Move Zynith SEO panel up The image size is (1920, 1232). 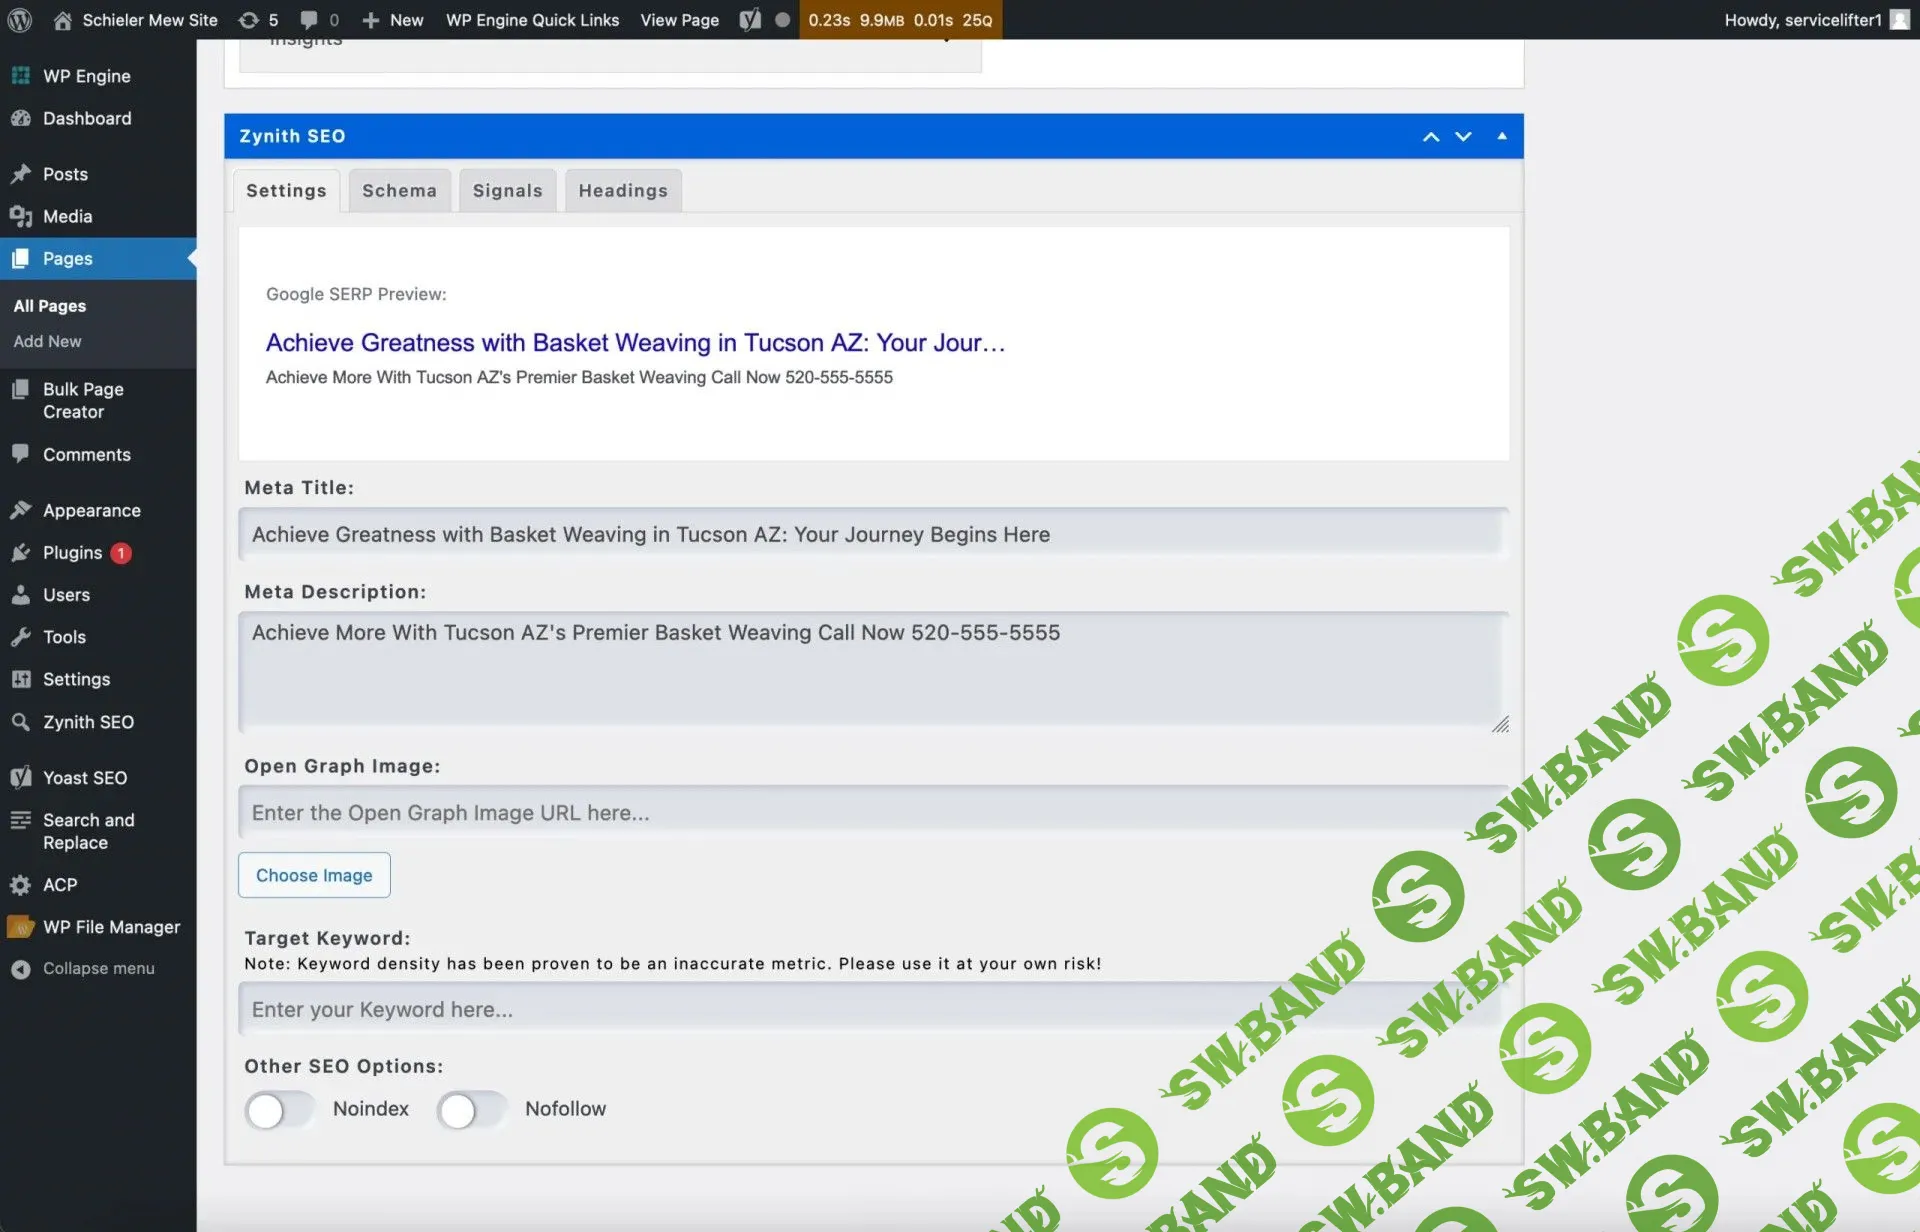1431,137
